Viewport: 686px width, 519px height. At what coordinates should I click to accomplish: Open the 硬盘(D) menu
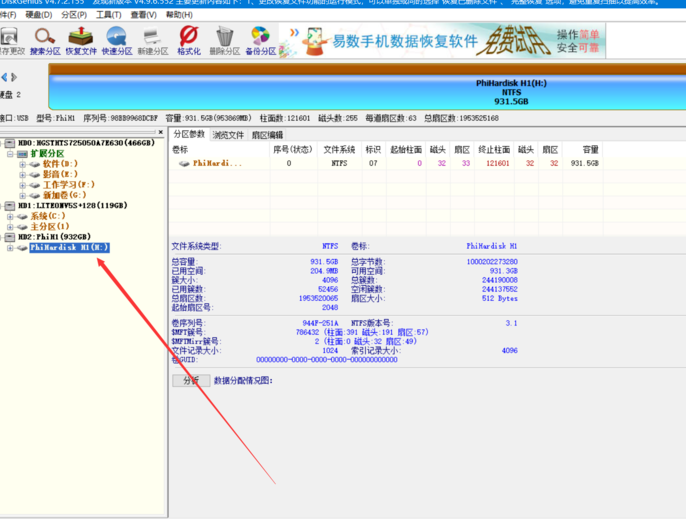[x=38, y=15]
